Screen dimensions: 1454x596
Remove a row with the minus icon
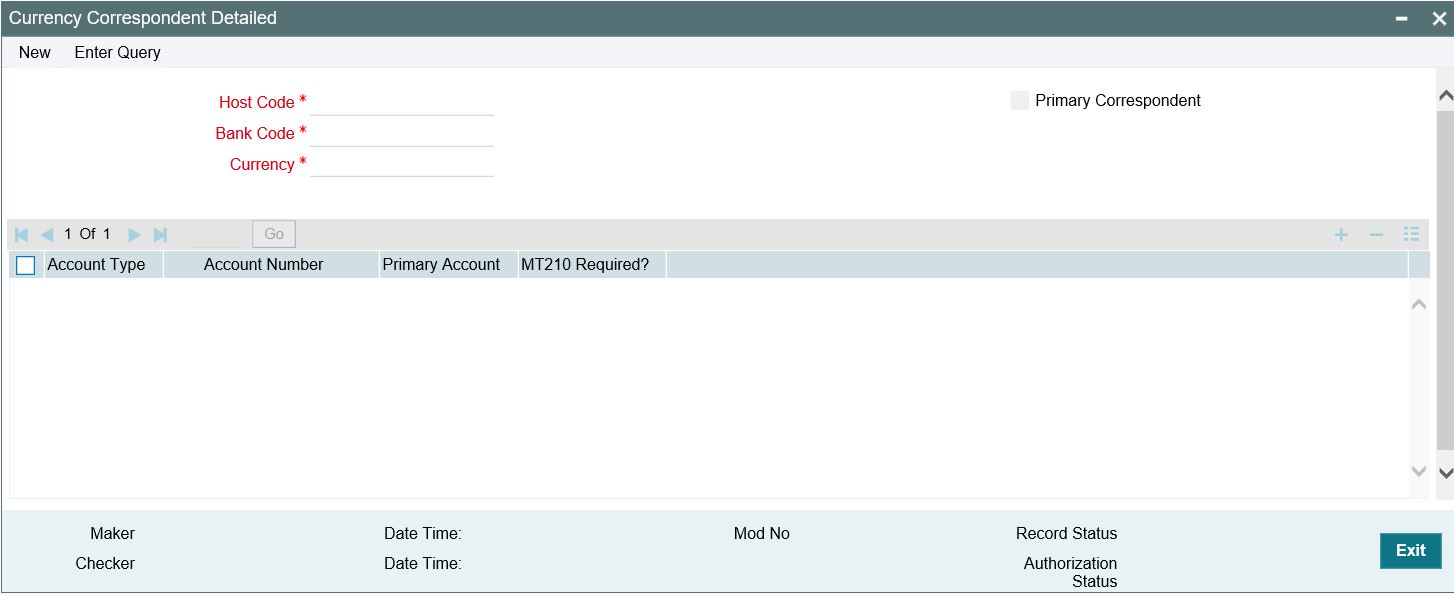coord(1376,235)
